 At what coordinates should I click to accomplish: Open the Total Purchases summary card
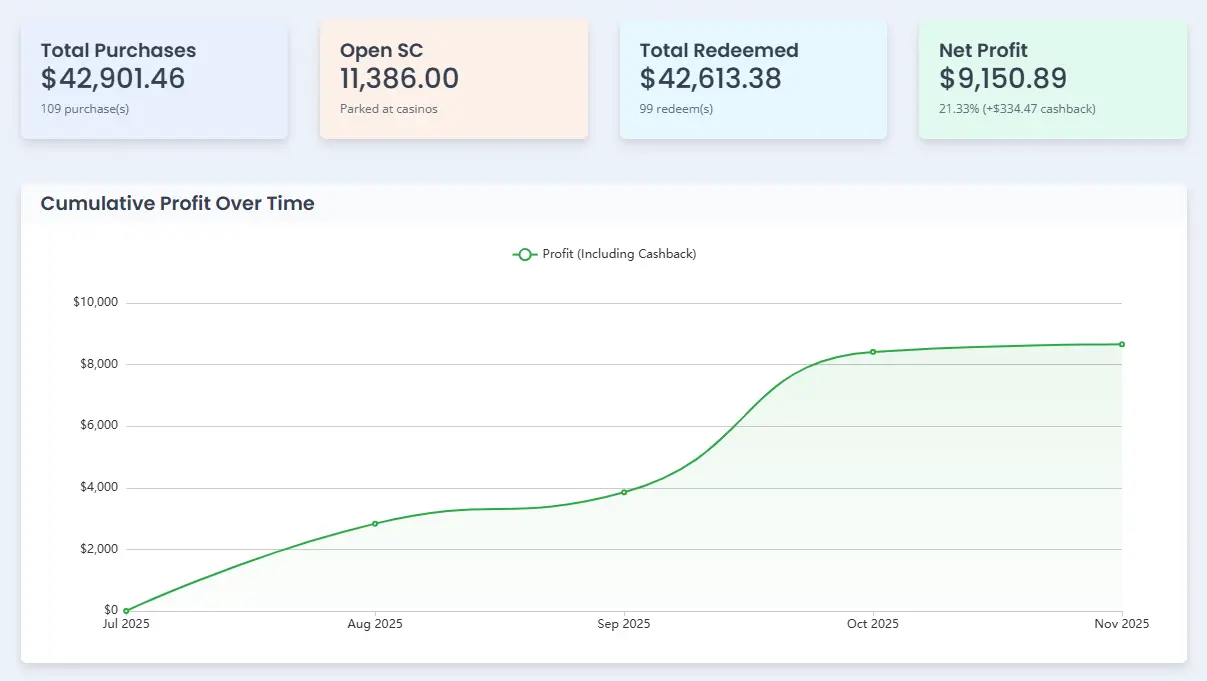click(154, 78)
